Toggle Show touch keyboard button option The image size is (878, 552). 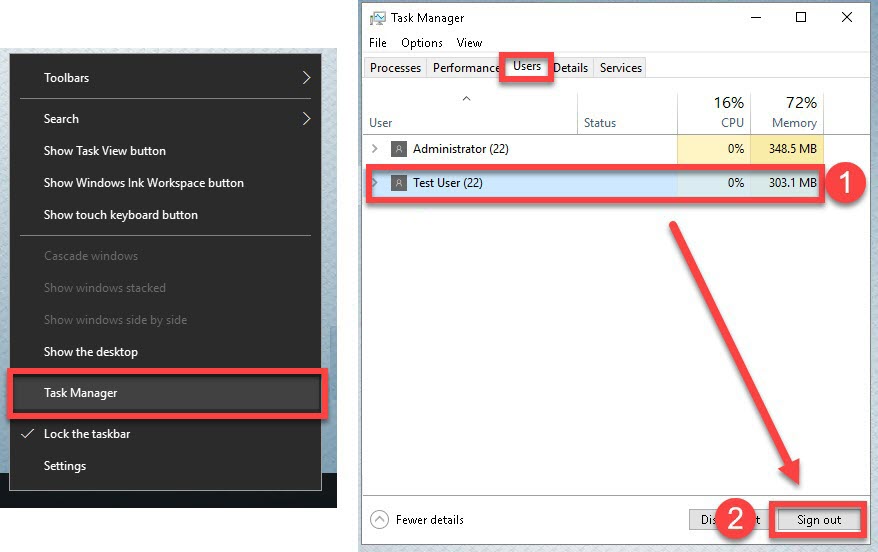click(x=121, y=215)
